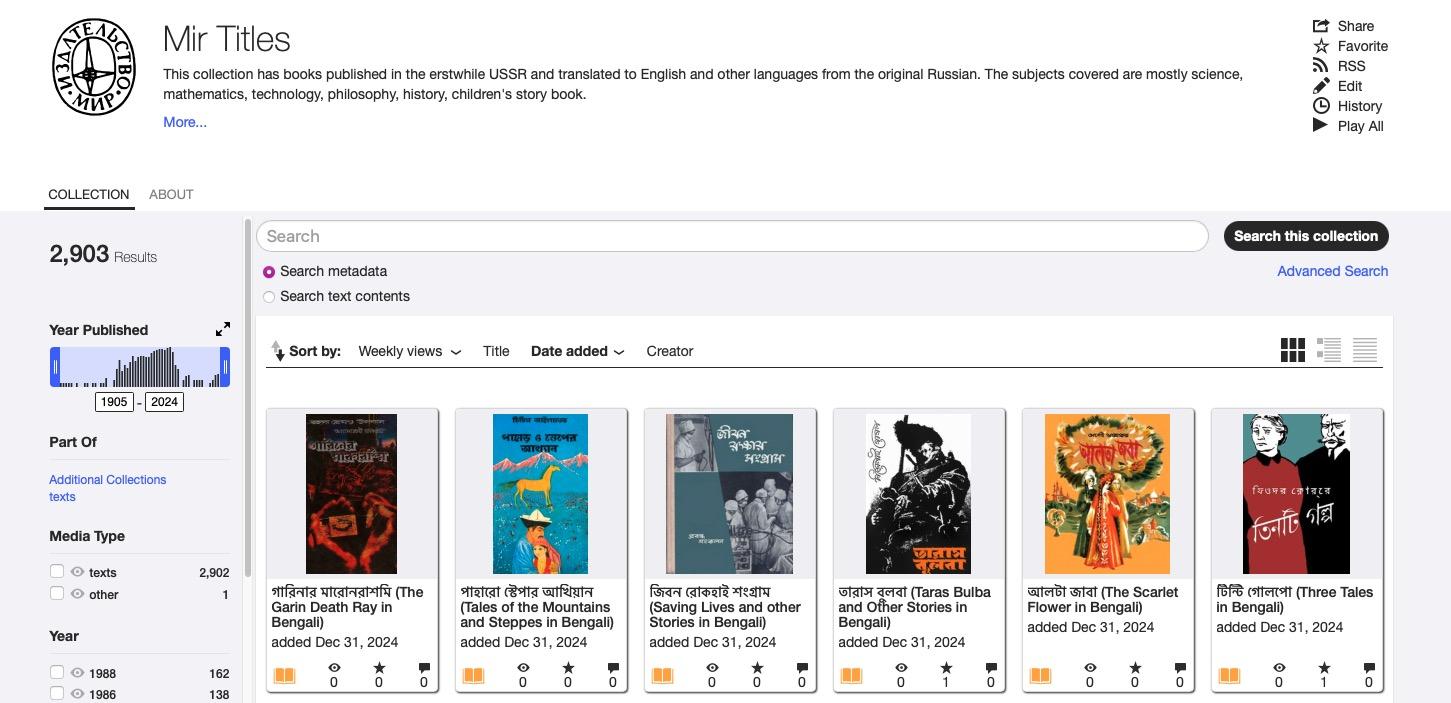This screenshot has width=1451, height=703.
Task: Click favorites star on Taras Bulba card
Action: 946,668
